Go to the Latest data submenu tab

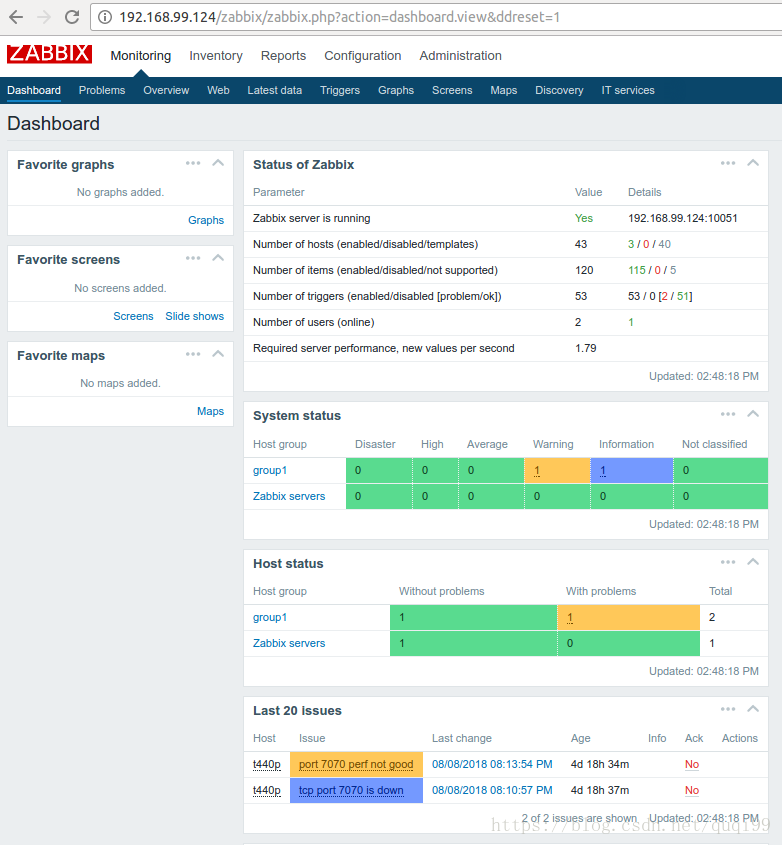point(274,91)
